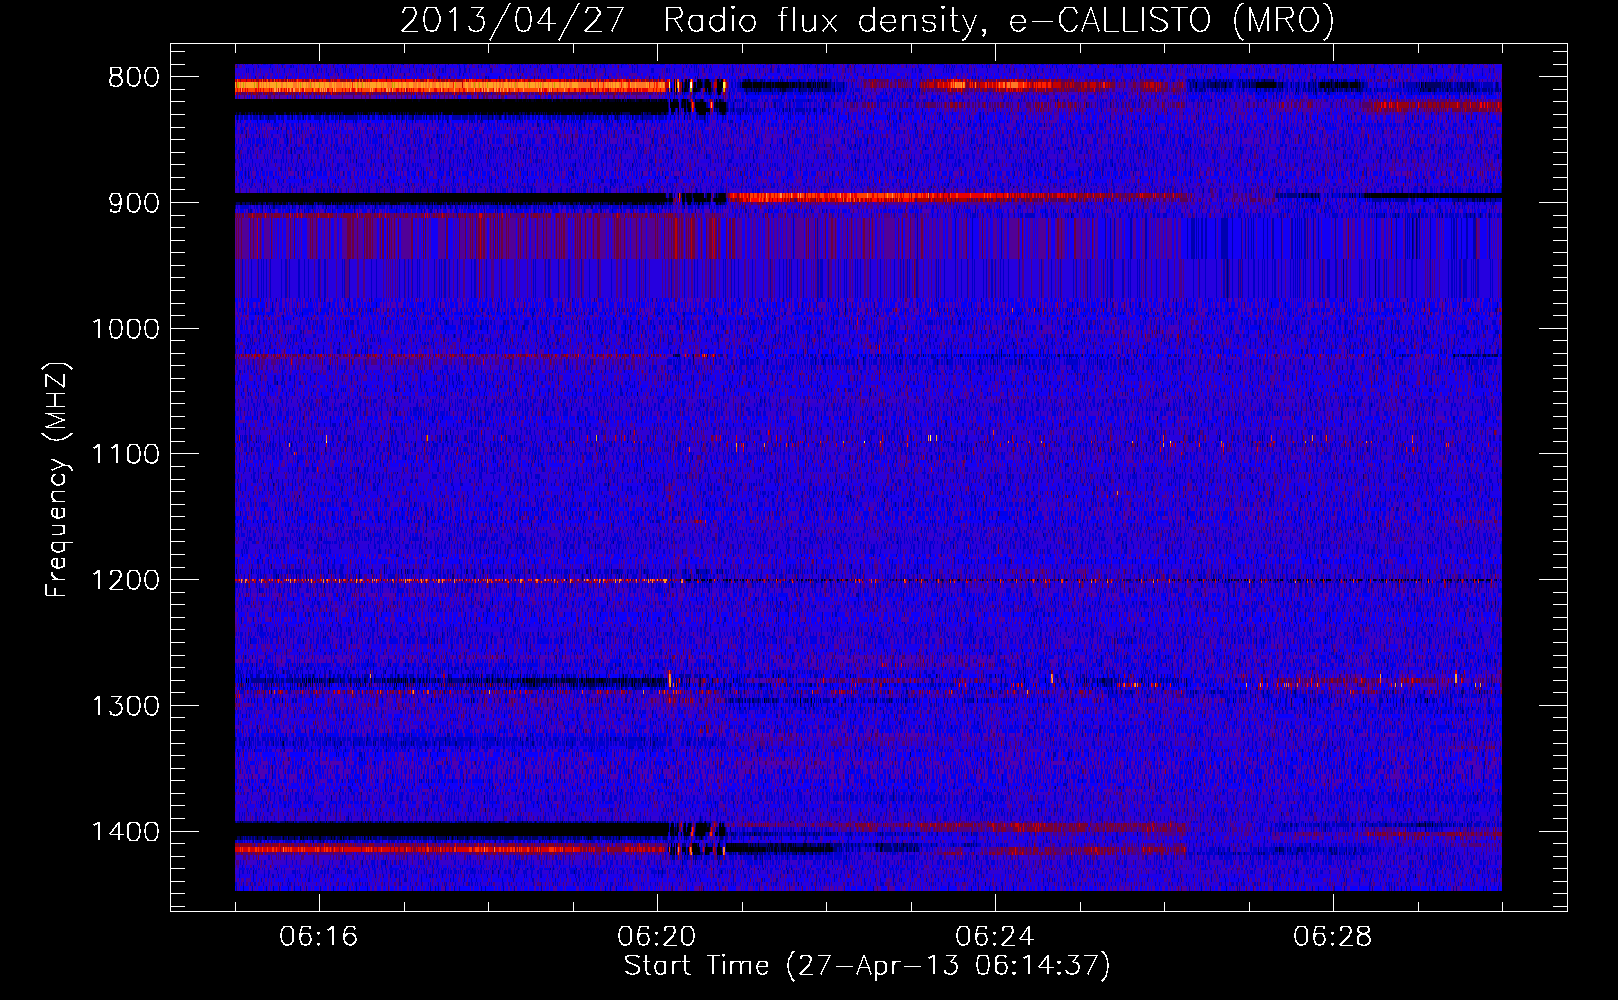Click the 'Start Time (27-Apr-13 06:14:37)' label
Viewport: 1618px width, 1000px height.
[x=867, y=966]
